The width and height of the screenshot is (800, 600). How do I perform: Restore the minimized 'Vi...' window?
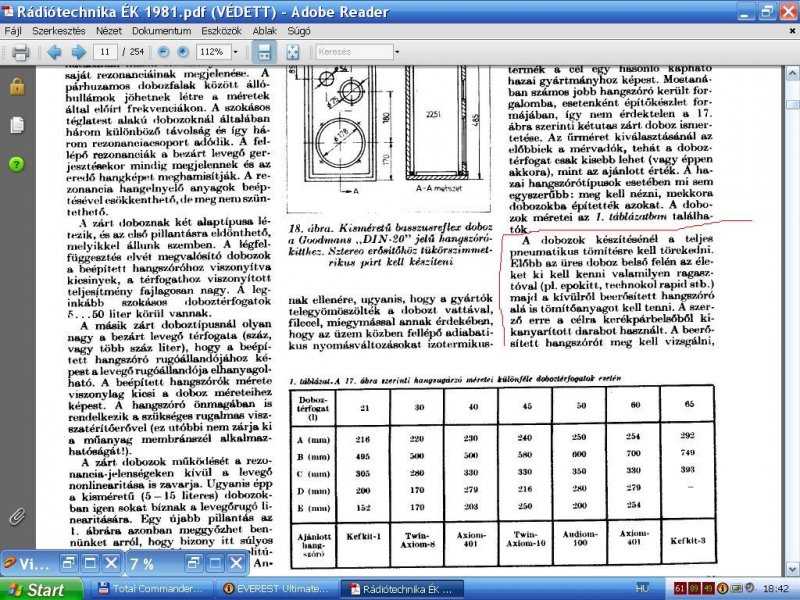point(67,563)
